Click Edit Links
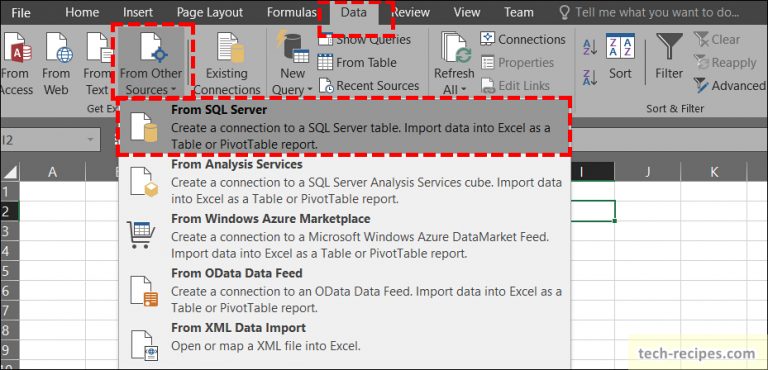 pyautogui.click(x=515, y=86)
